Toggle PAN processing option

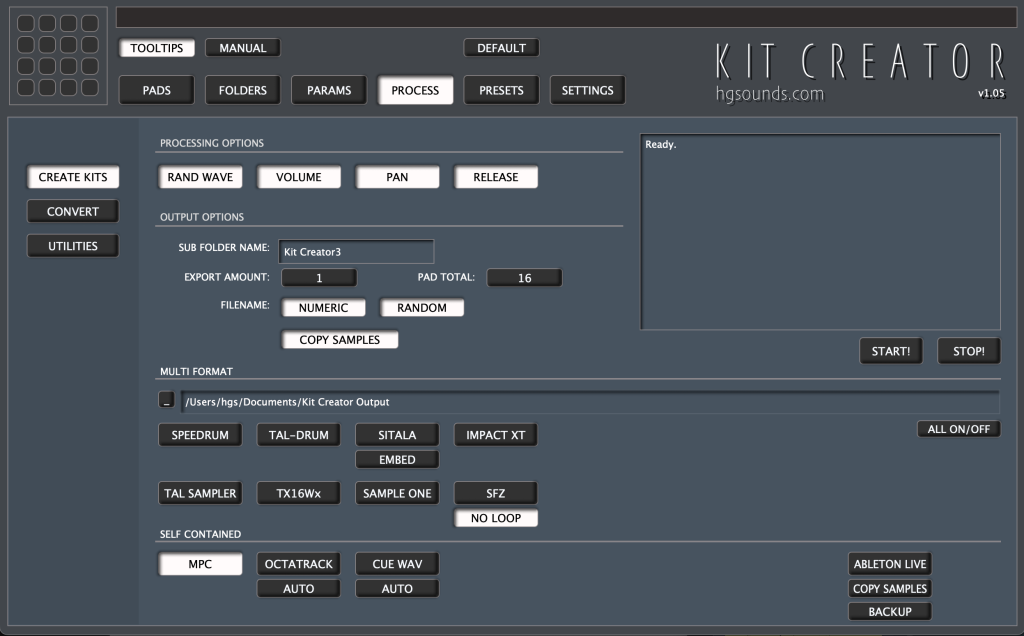point(397,177)
